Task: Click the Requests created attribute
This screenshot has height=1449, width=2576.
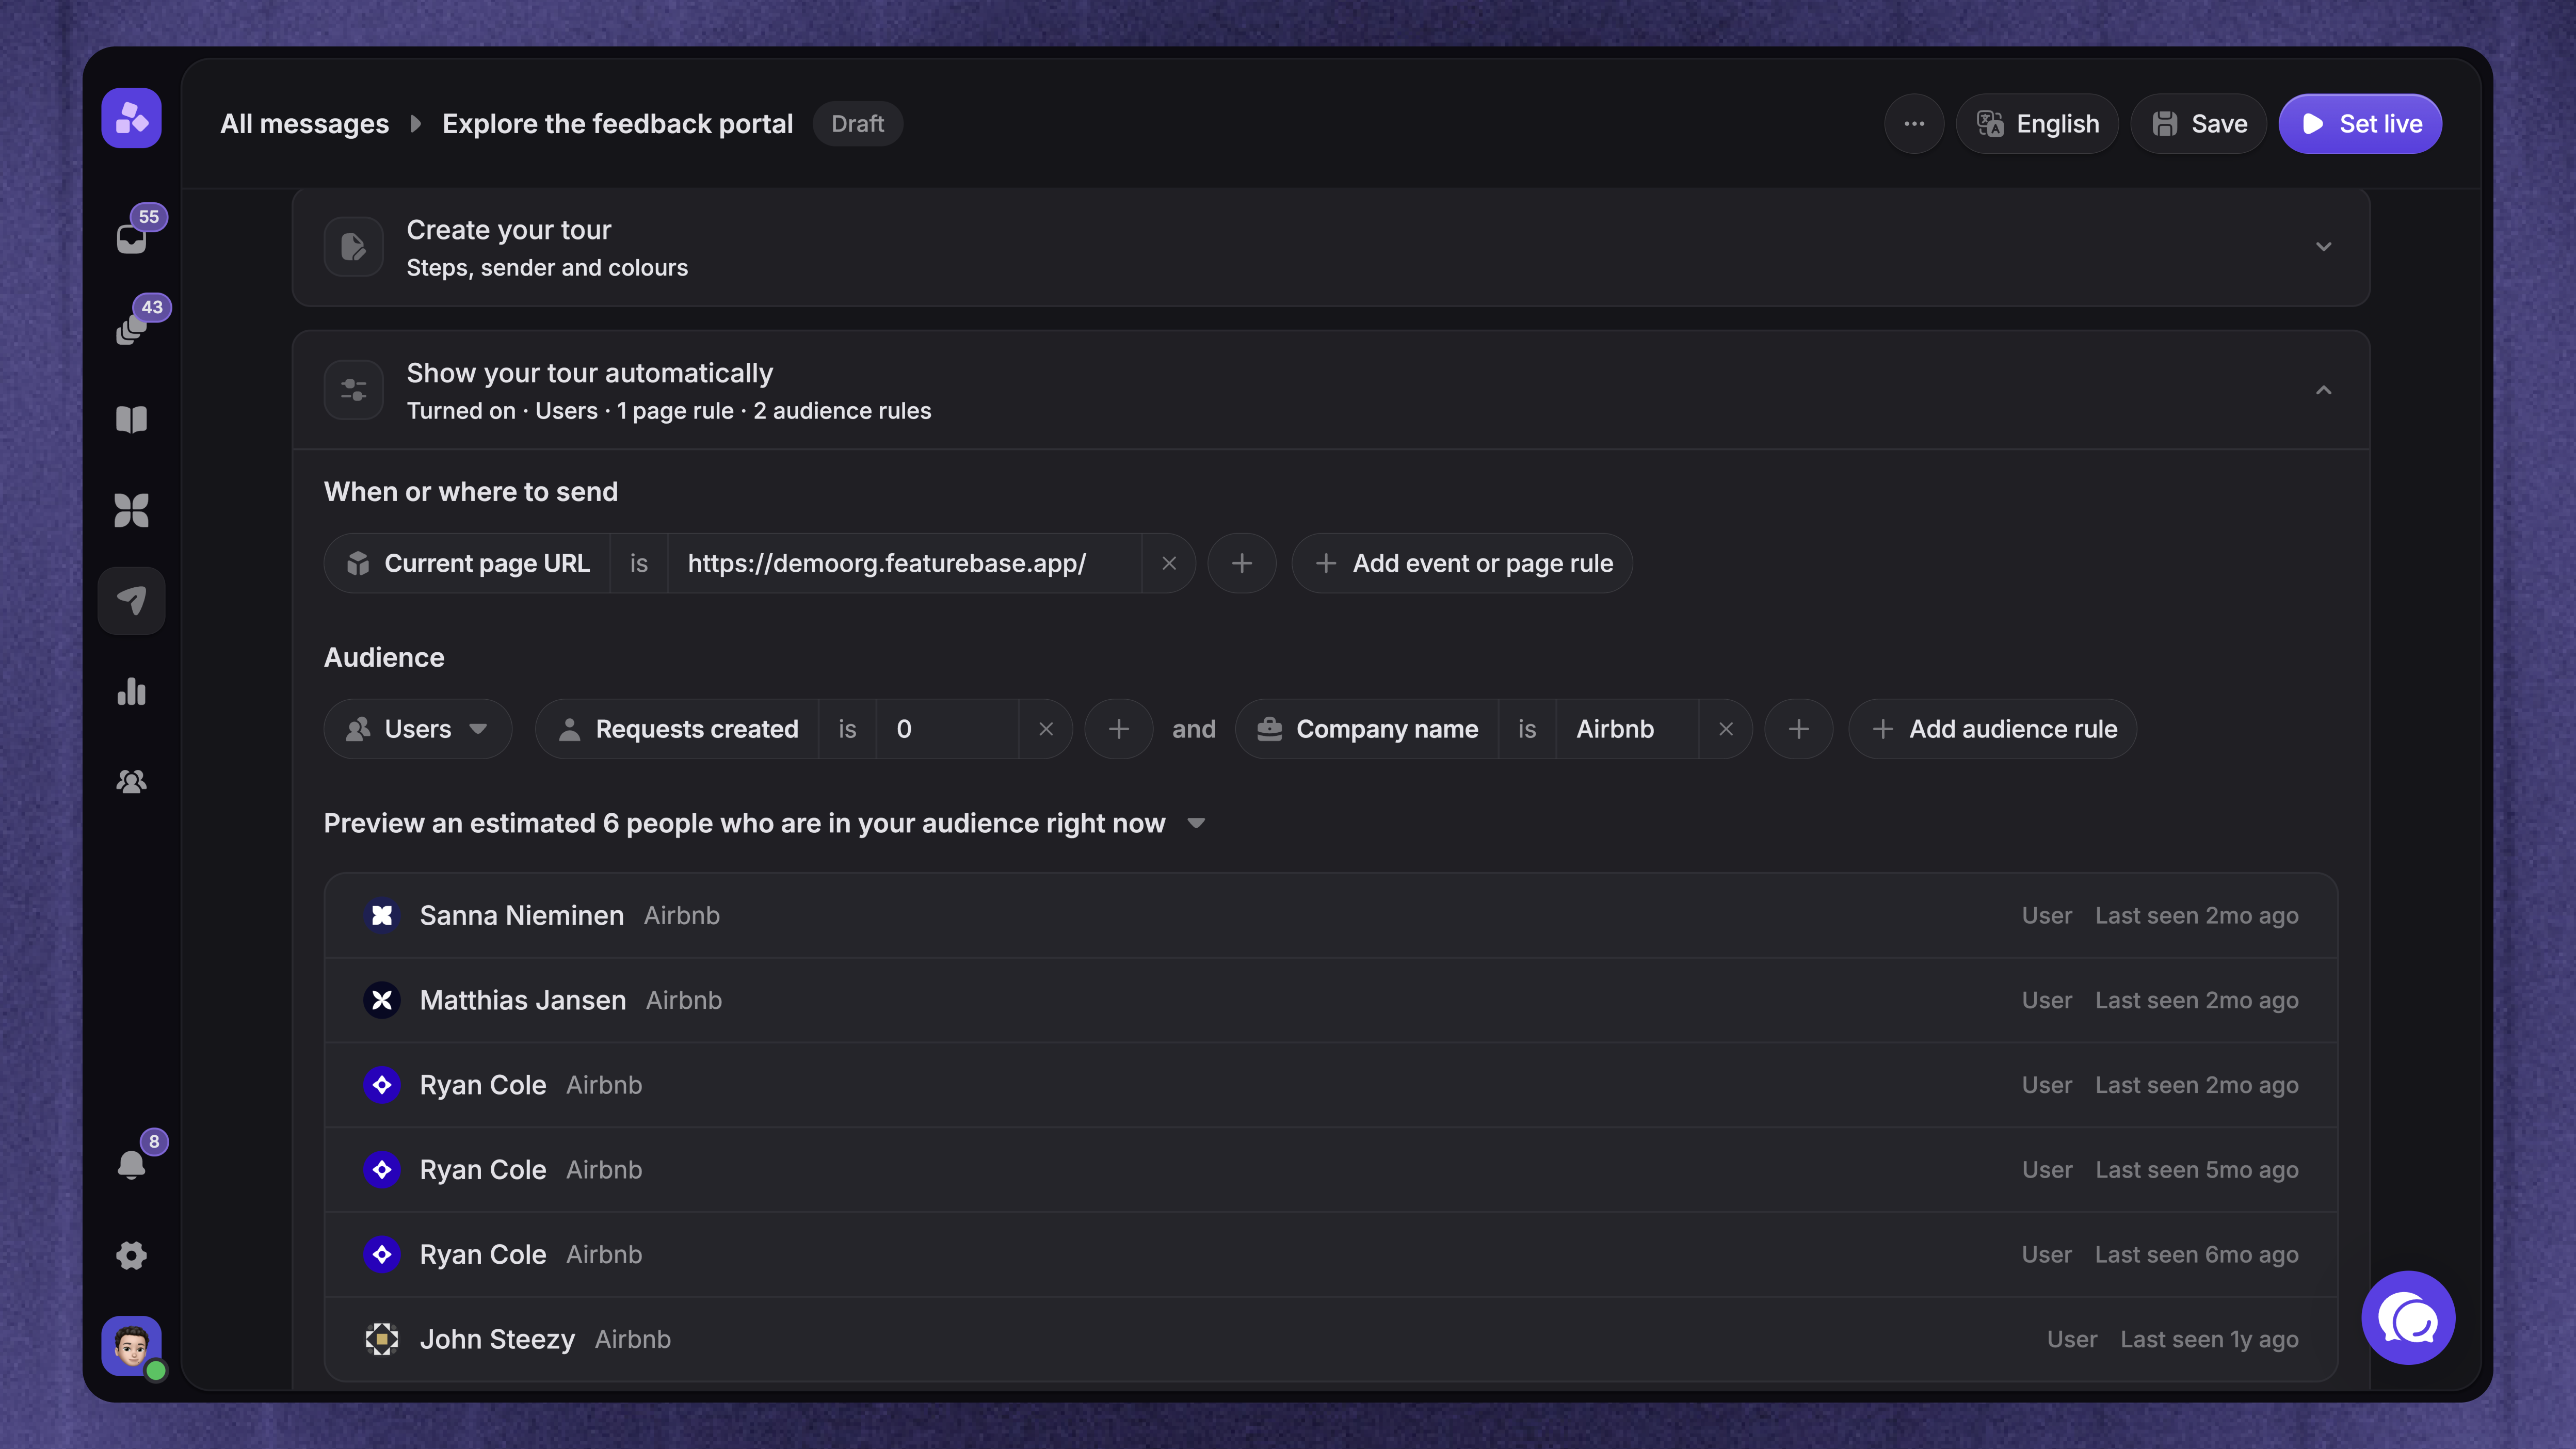Action: point(678,729)
